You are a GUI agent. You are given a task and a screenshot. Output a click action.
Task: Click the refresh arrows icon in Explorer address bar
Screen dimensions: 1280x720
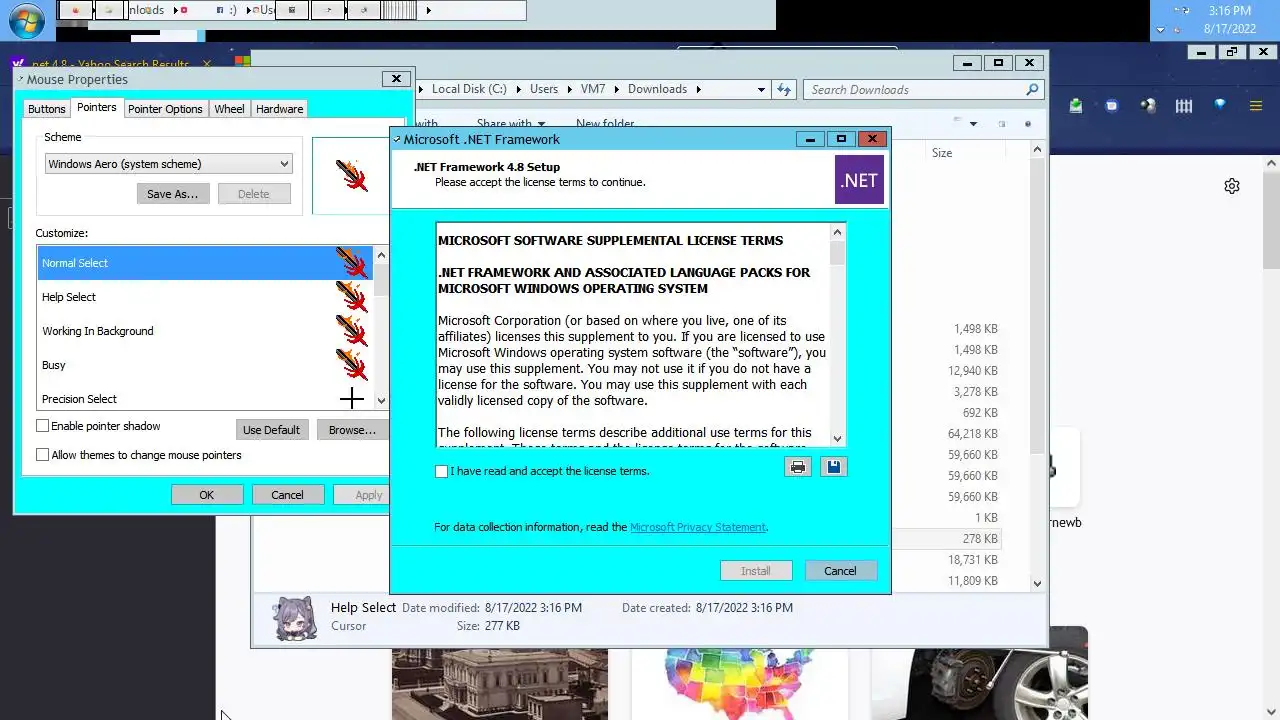click(x=785, y=89)
